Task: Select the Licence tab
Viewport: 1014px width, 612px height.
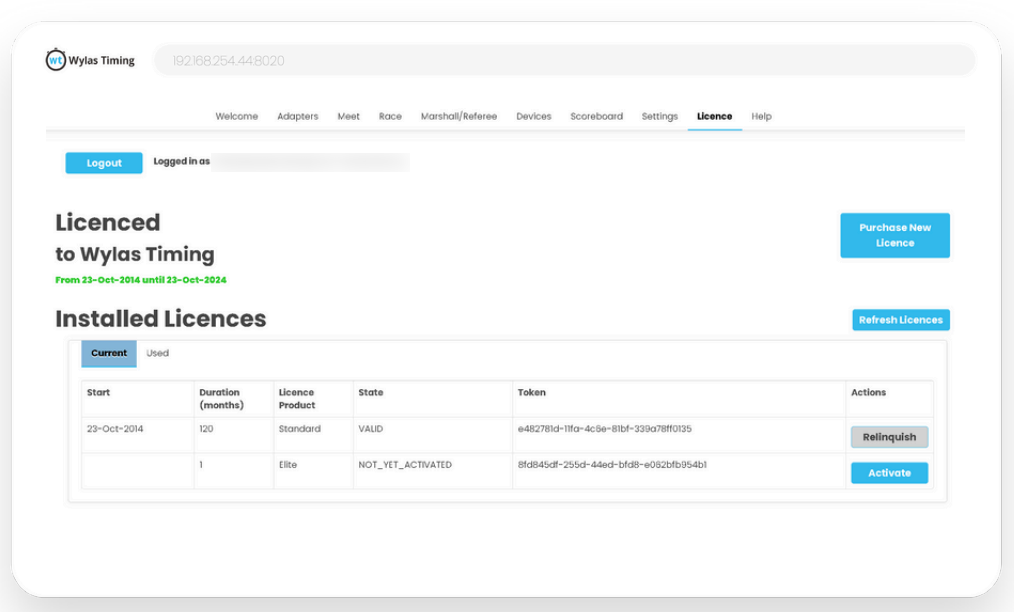Action: tap(714, 116)
